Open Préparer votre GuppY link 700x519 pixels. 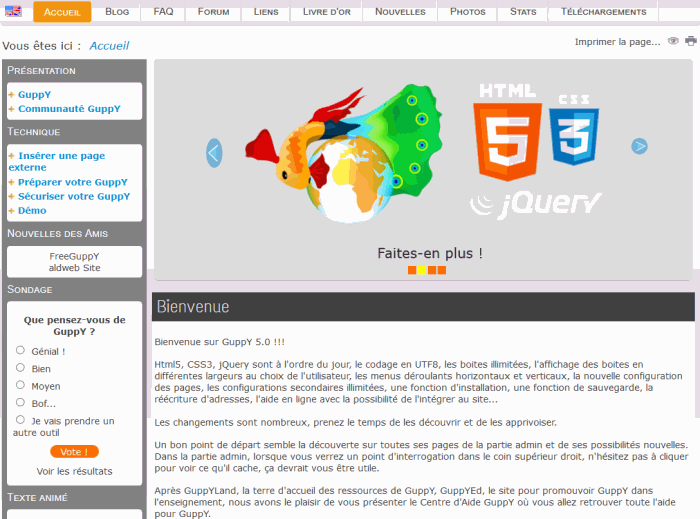(73, 182)
